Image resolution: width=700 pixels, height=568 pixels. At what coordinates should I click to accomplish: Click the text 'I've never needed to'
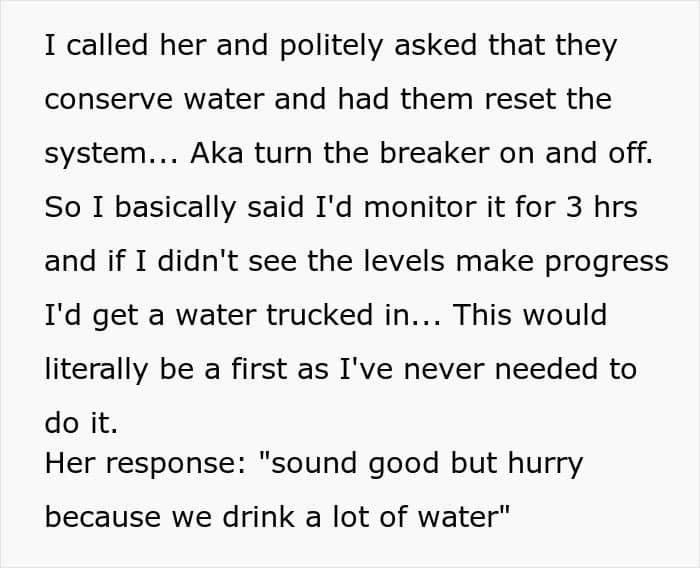488,369
